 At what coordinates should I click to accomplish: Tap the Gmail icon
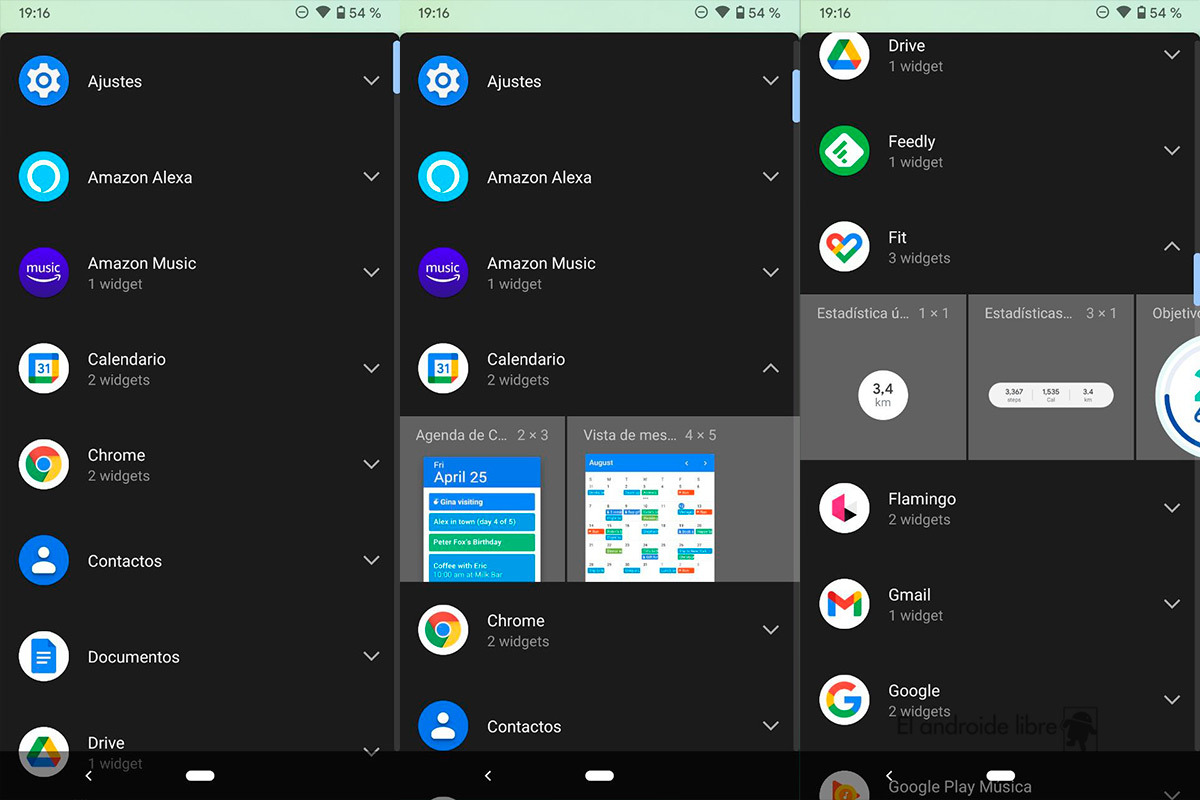coord(844,605)
